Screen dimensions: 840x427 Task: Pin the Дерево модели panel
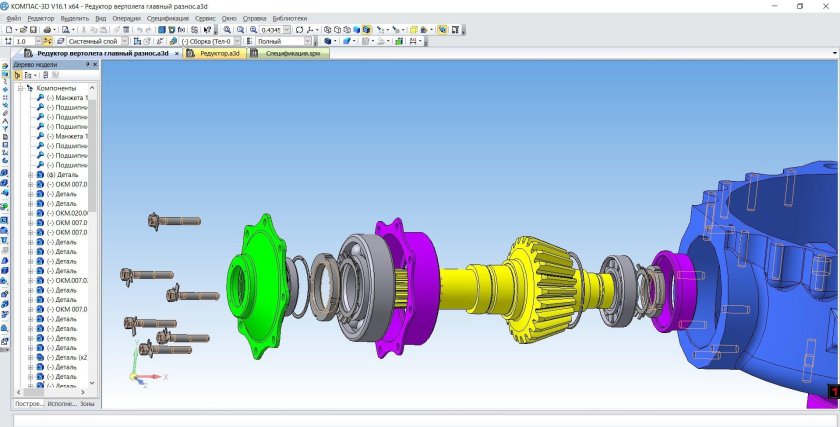88,64
